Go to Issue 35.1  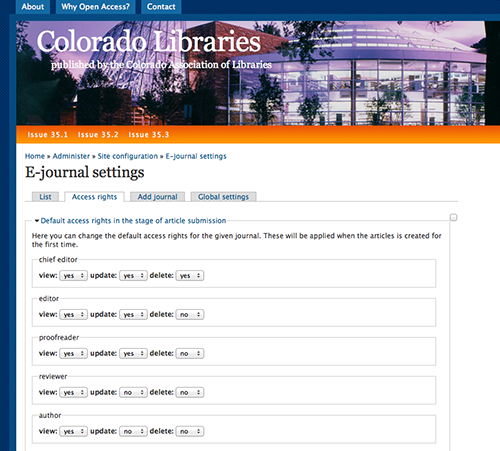tap(47, 135)
